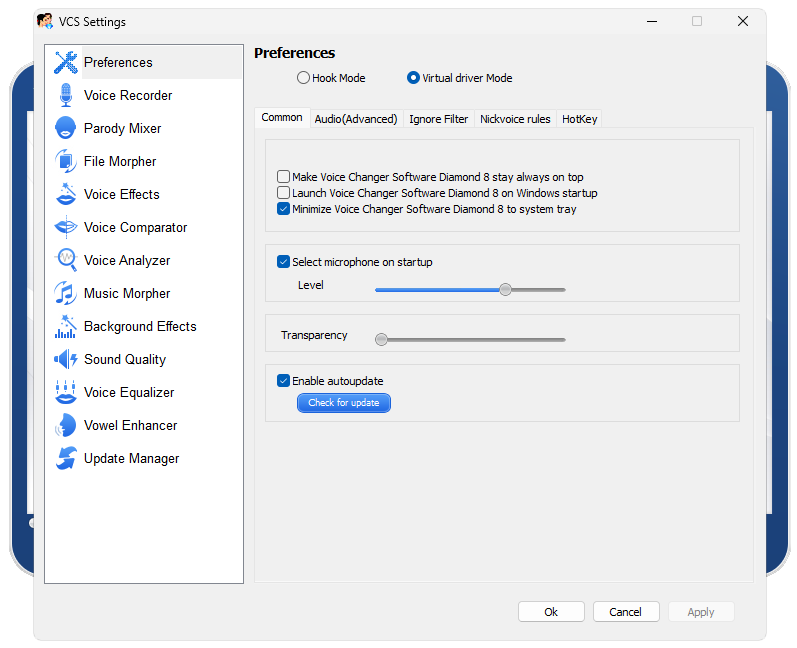Open the File Morpher icon

pyautogui.click(x=66, y=161)
